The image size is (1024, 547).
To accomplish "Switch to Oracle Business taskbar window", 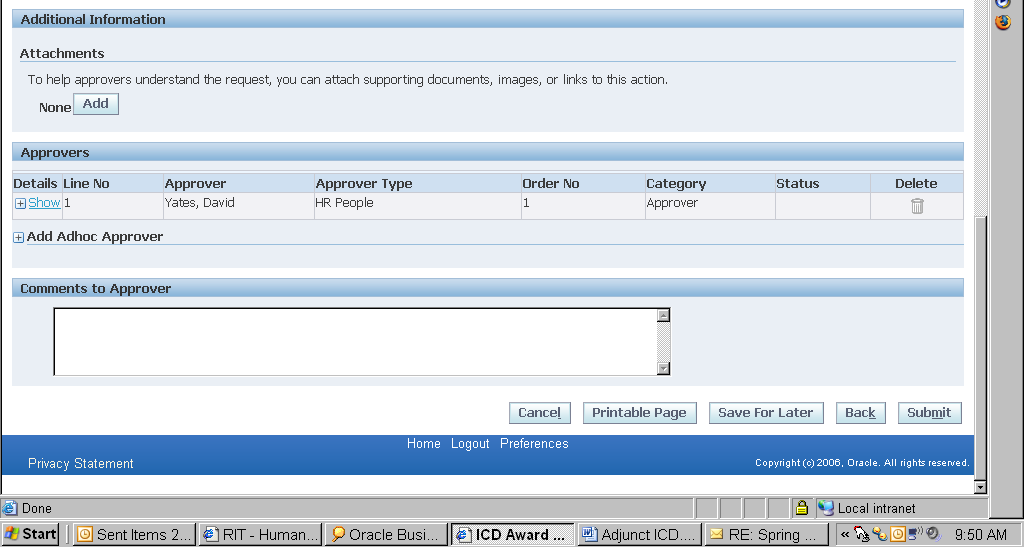I will (x=386, y=534).
